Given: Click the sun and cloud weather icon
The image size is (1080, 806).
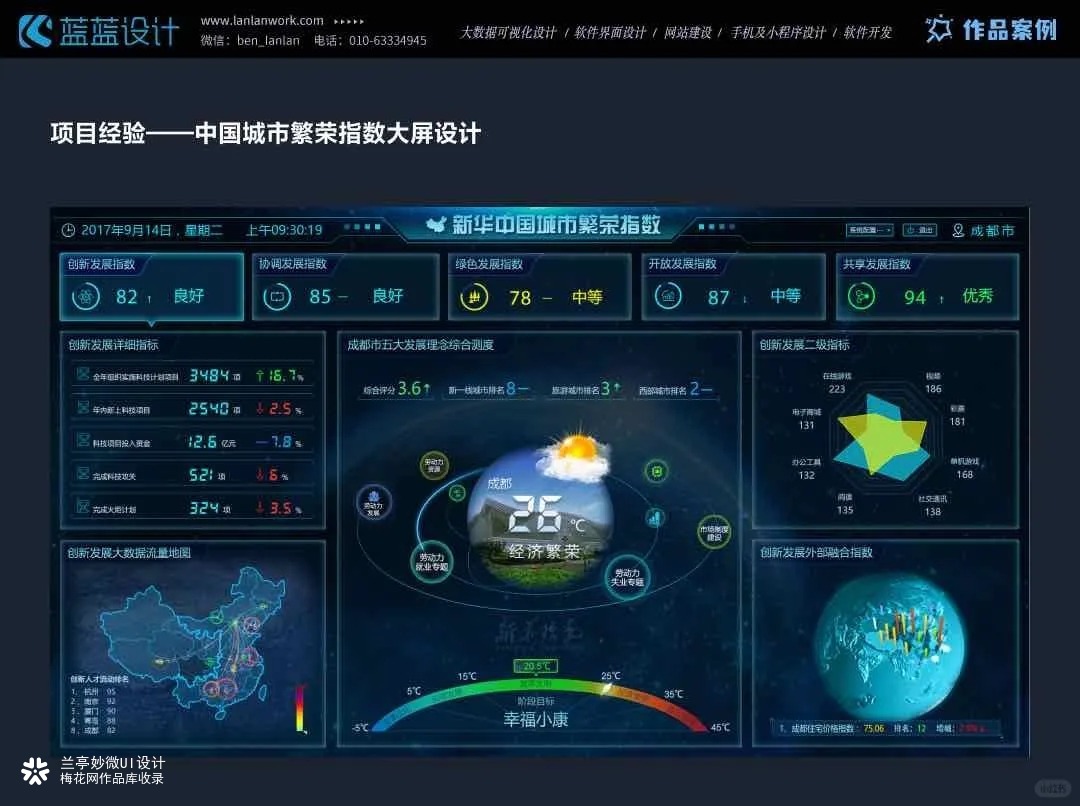Looking at the screenshot, I should coord(575,457).
